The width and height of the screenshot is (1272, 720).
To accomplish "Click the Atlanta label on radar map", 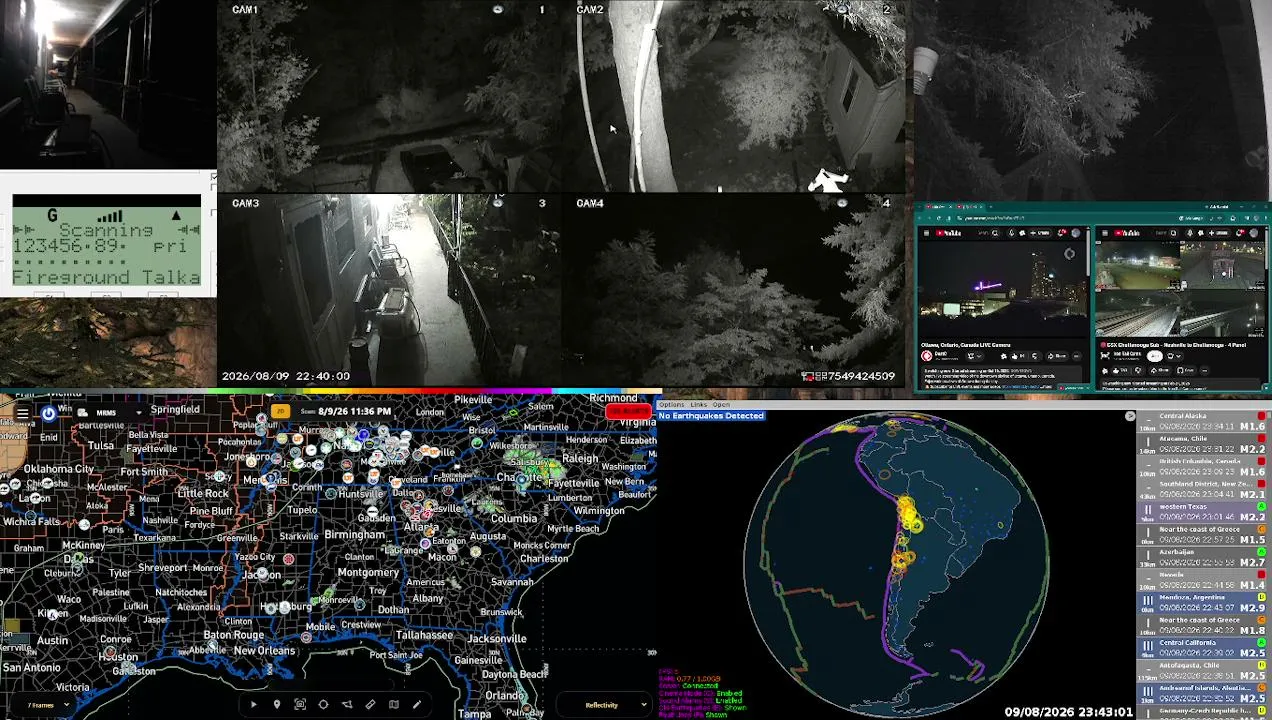I will click(421, 527).
